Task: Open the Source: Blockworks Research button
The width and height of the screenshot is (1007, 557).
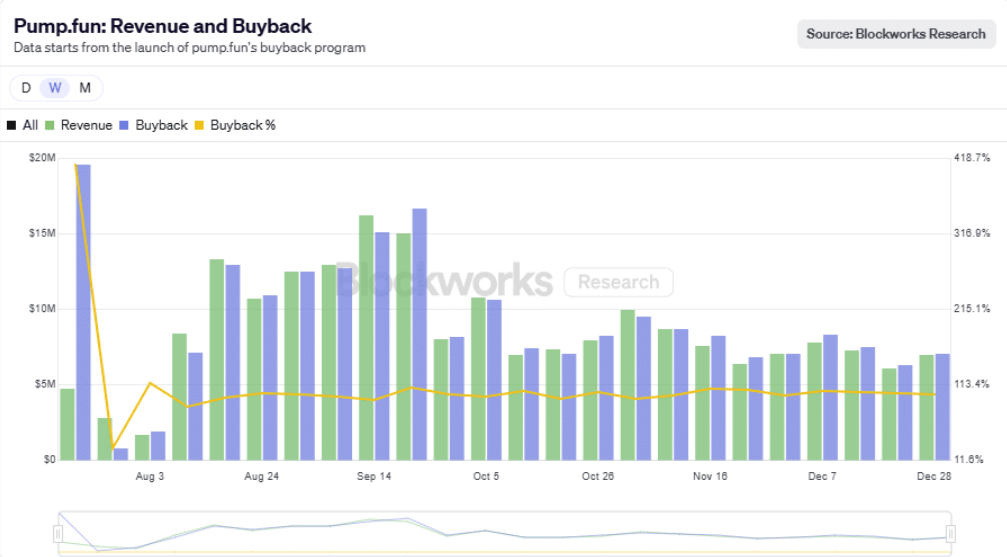Action: (x=896, y=34)
